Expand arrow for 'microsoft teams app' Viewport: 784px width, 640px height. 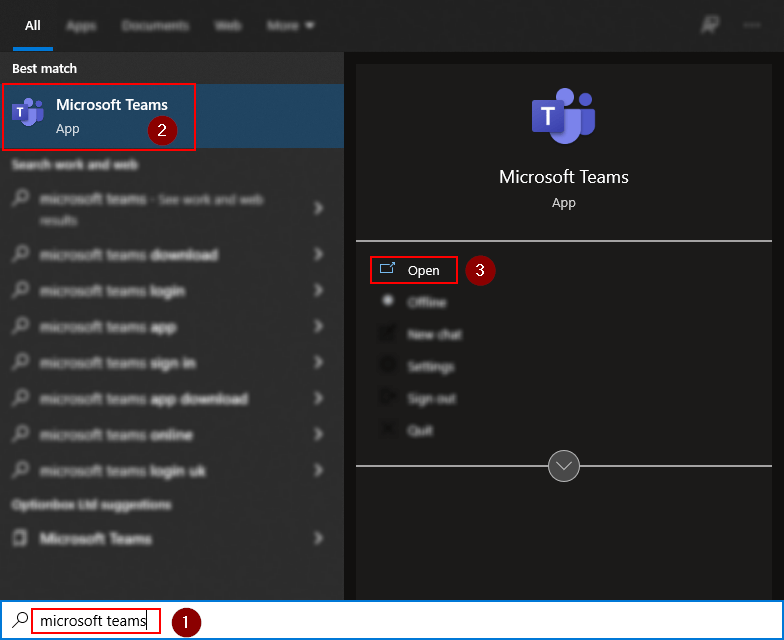(x=318, y=326)
